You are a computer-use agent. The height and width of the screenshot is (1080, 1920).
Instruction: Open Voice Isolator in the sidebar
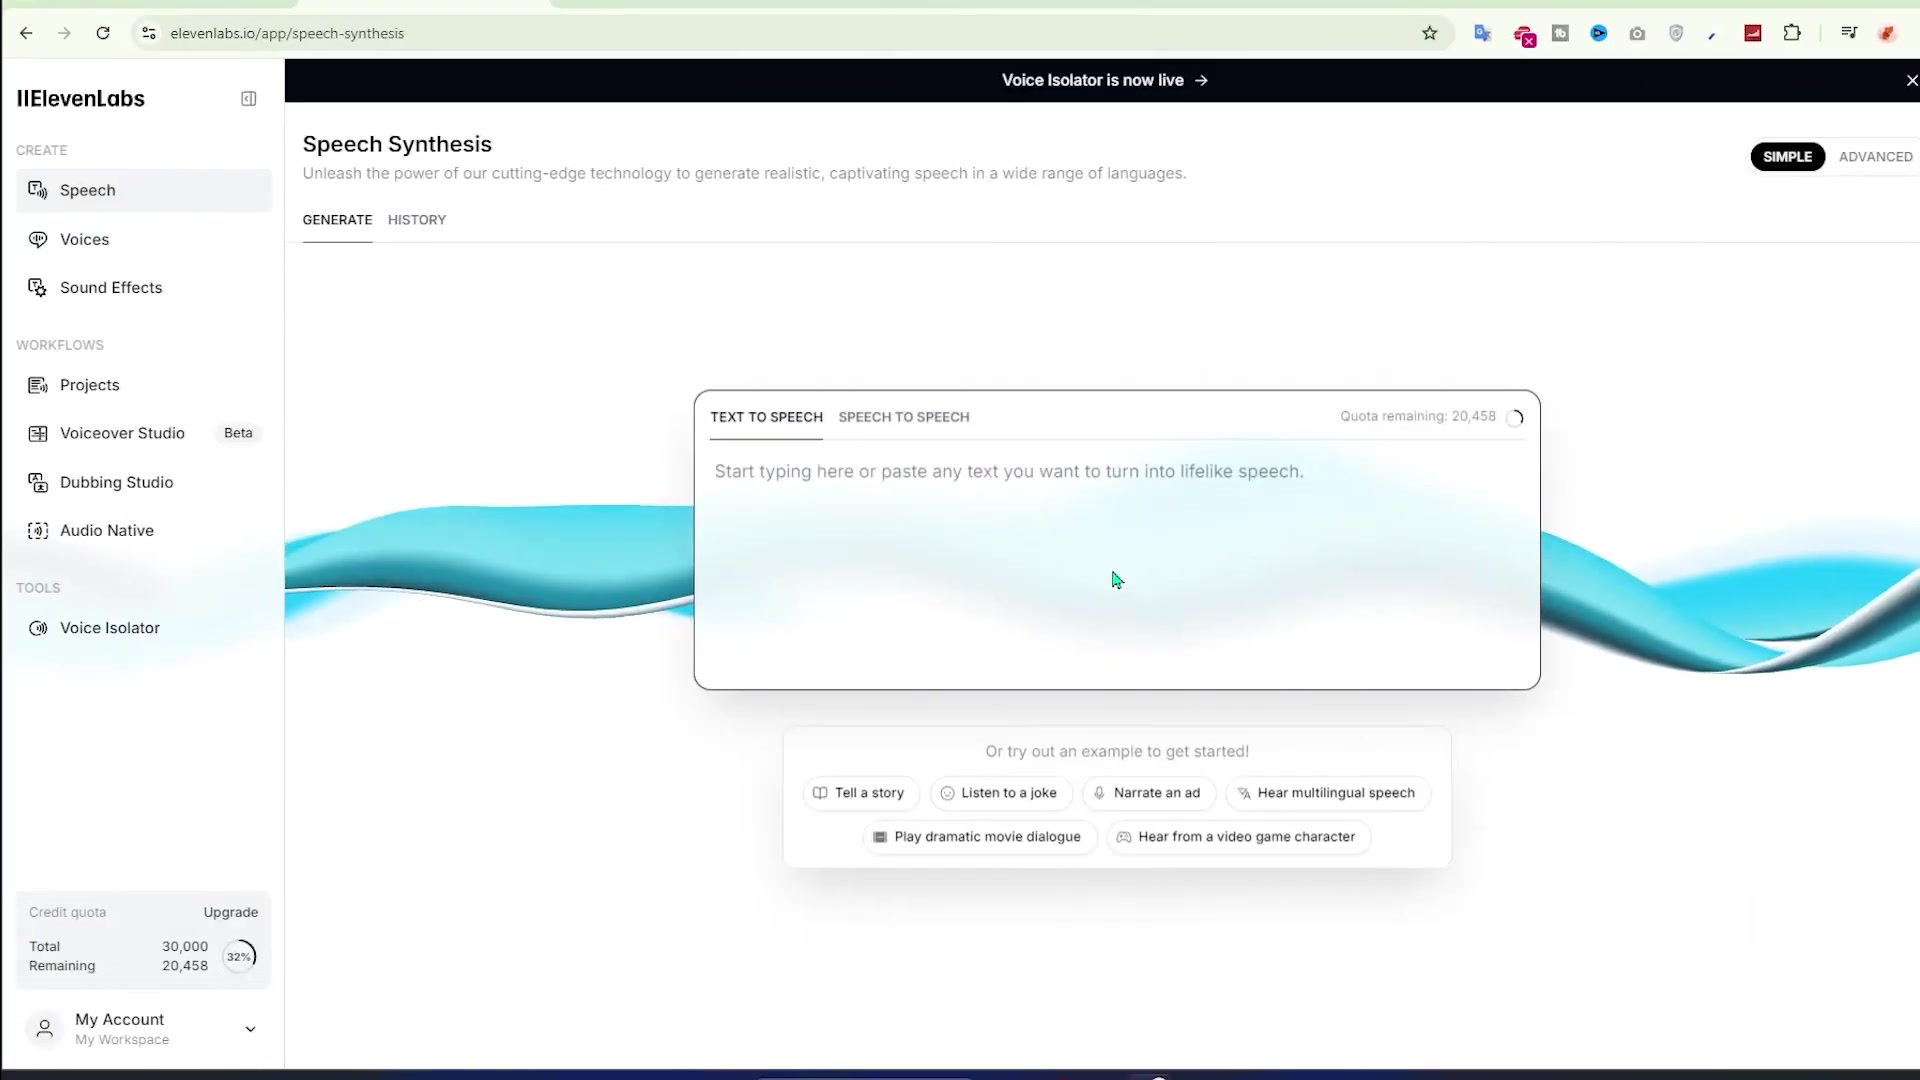pyautogui.click(x=144, y=628)
